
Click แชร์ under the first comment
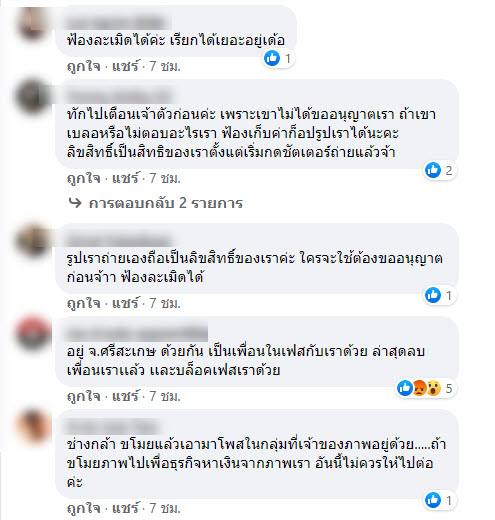(x=125, y=66)
